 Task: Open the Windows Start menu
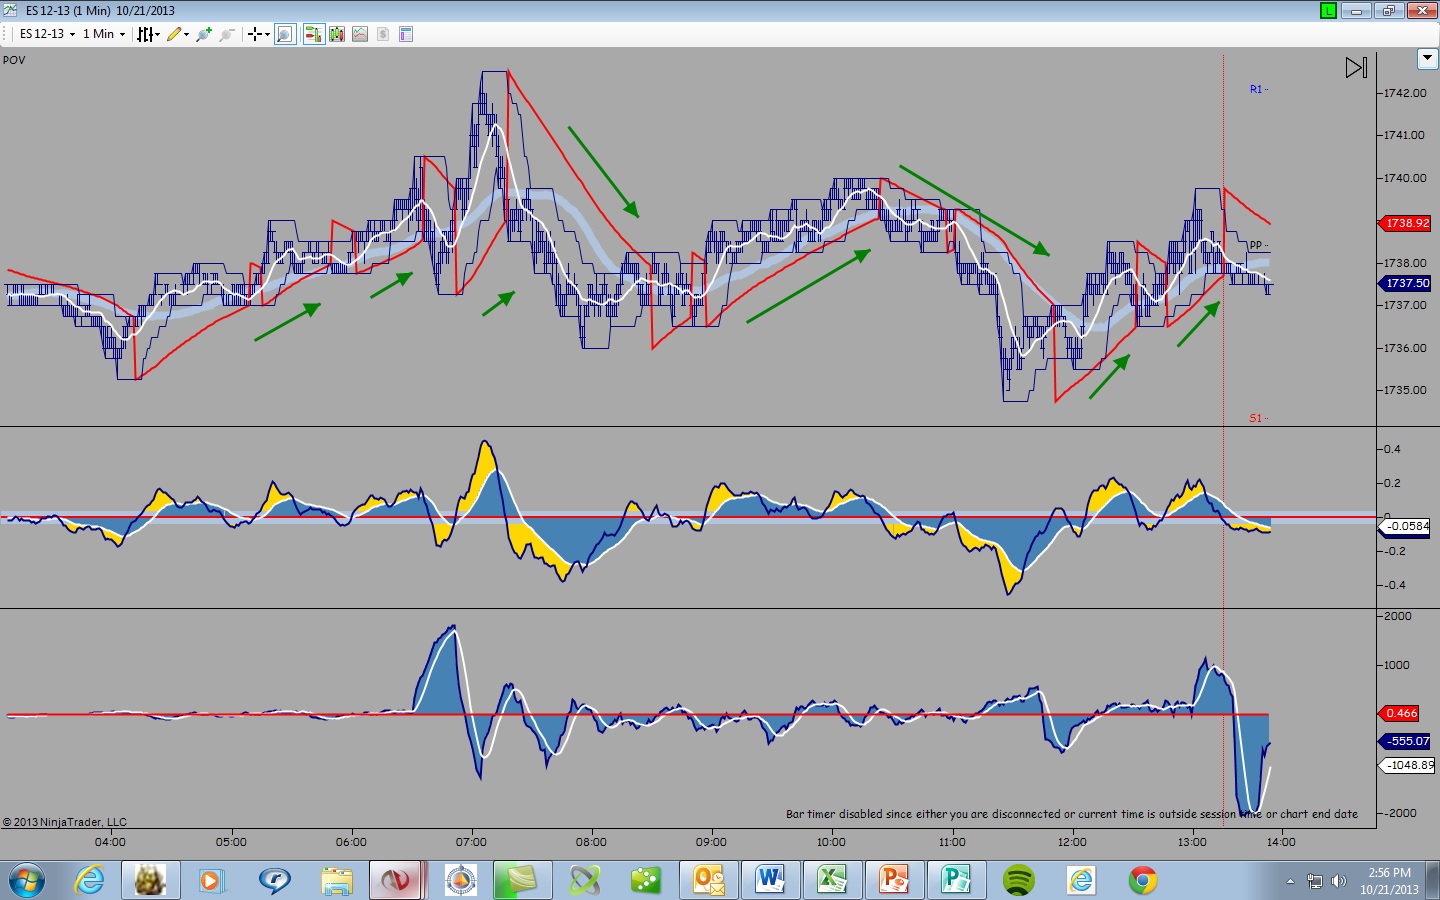pos(26,881)
